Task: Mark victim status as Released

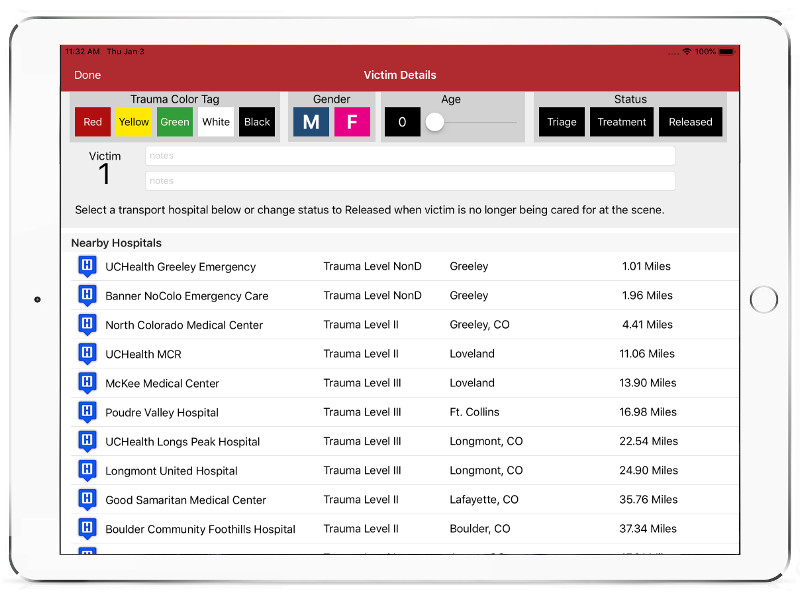Action: 690,122
